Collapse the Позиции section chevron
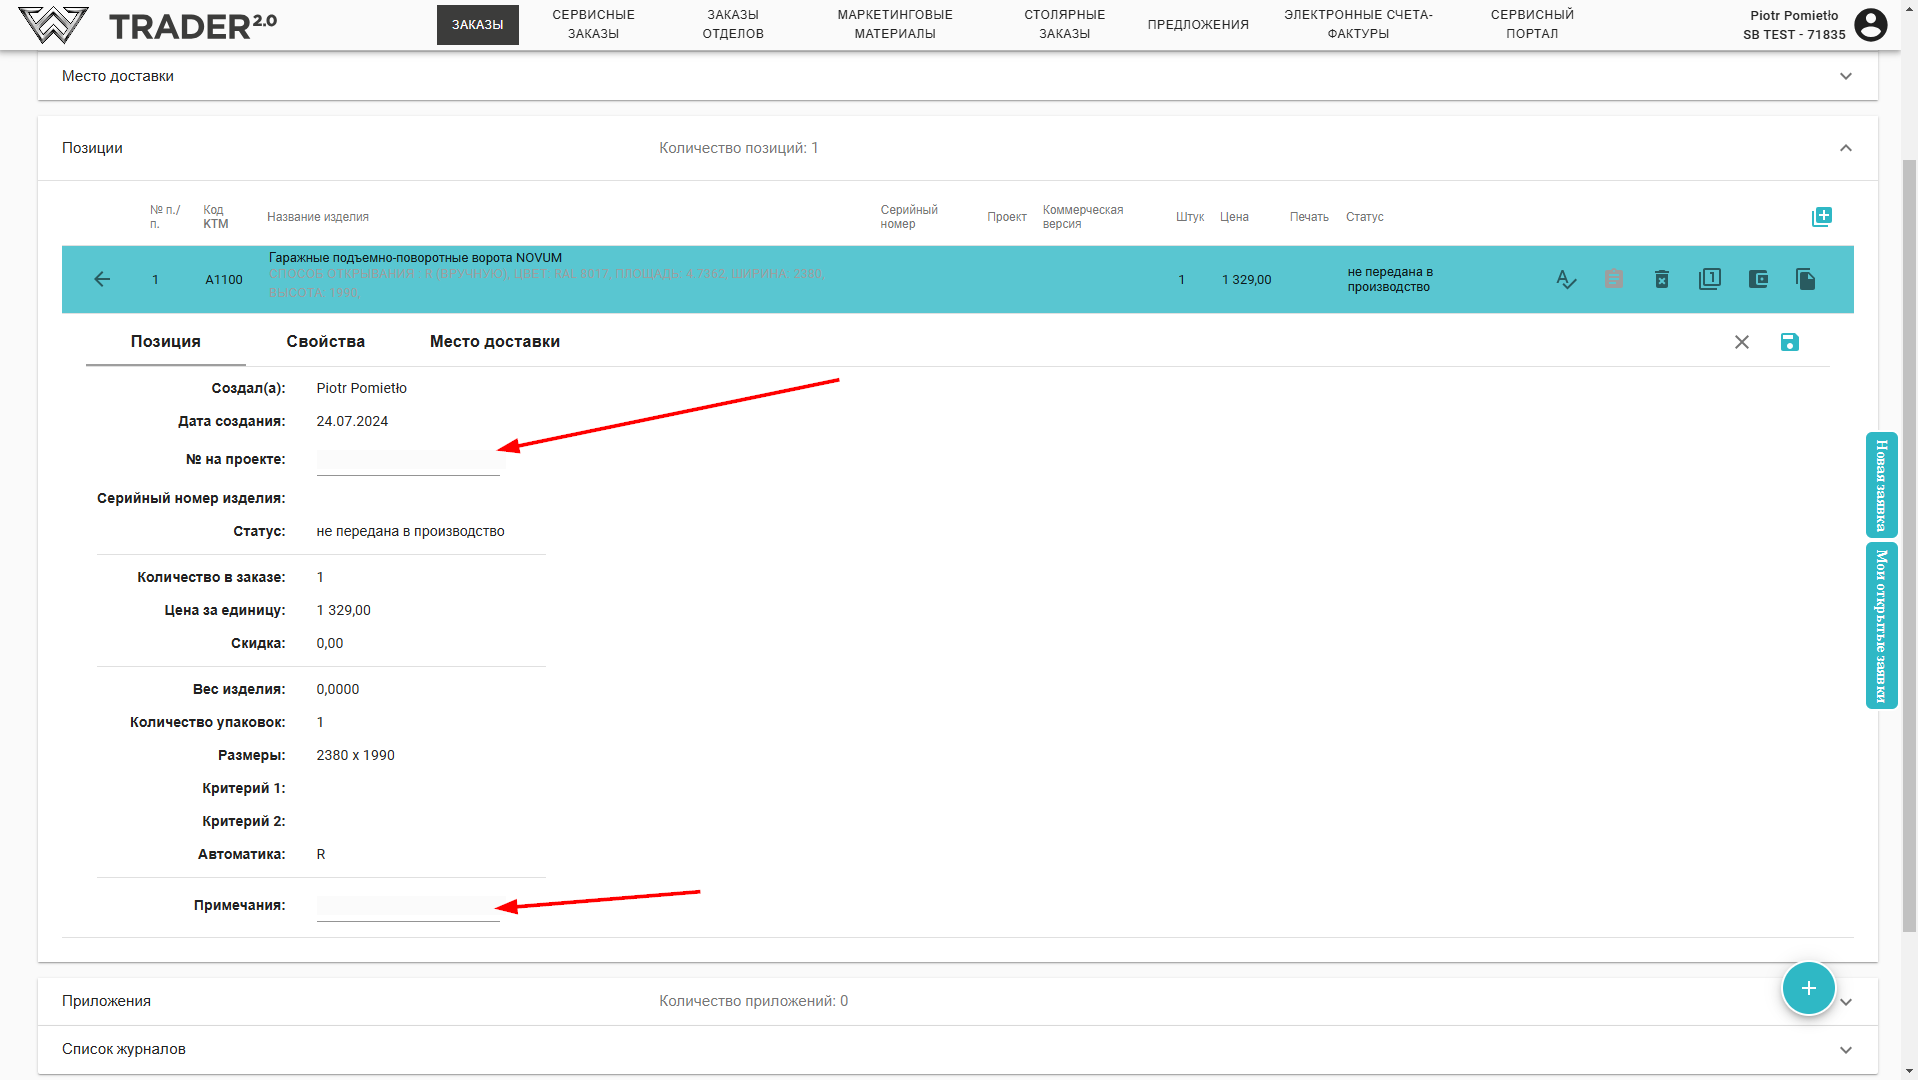Image resolution: width=1918 pixels, height=1080 pixels. pyautogui.click(x=1845, y=148)
